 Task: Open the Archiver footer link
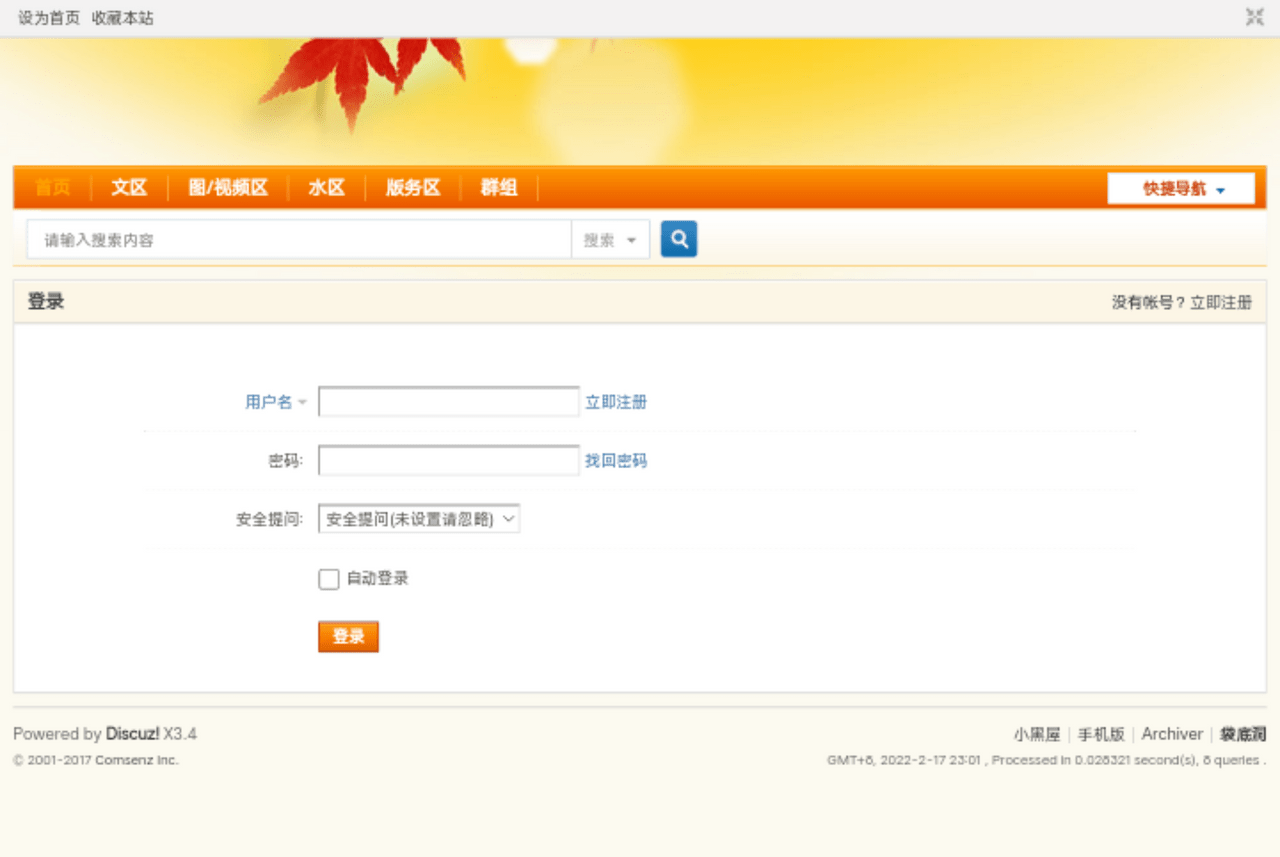coord(1172,734)
